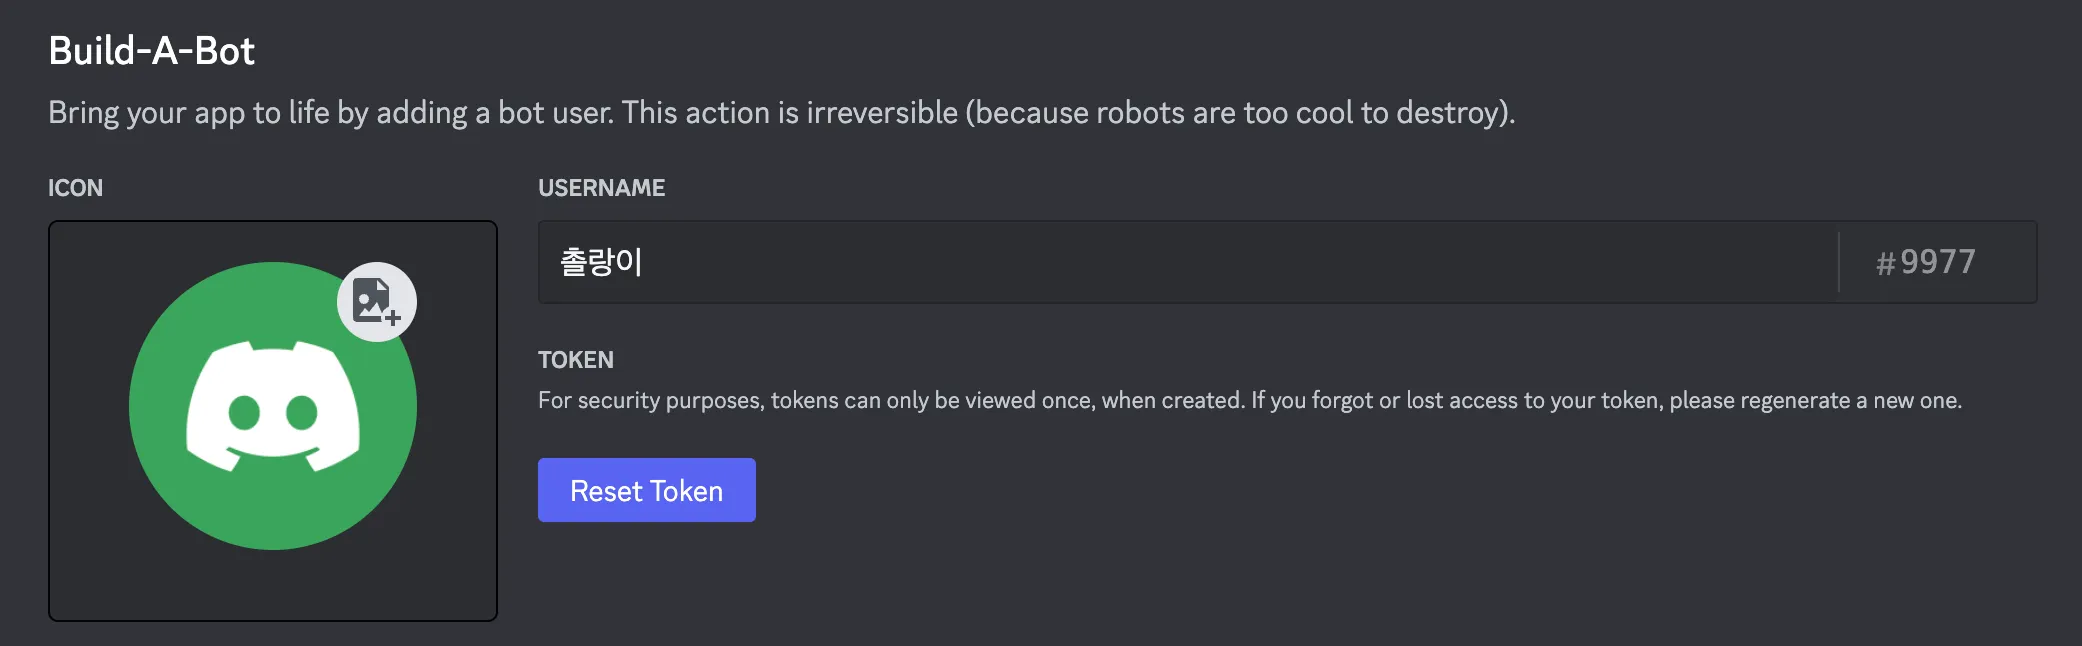Click the Discord logo's right eye

302,412
